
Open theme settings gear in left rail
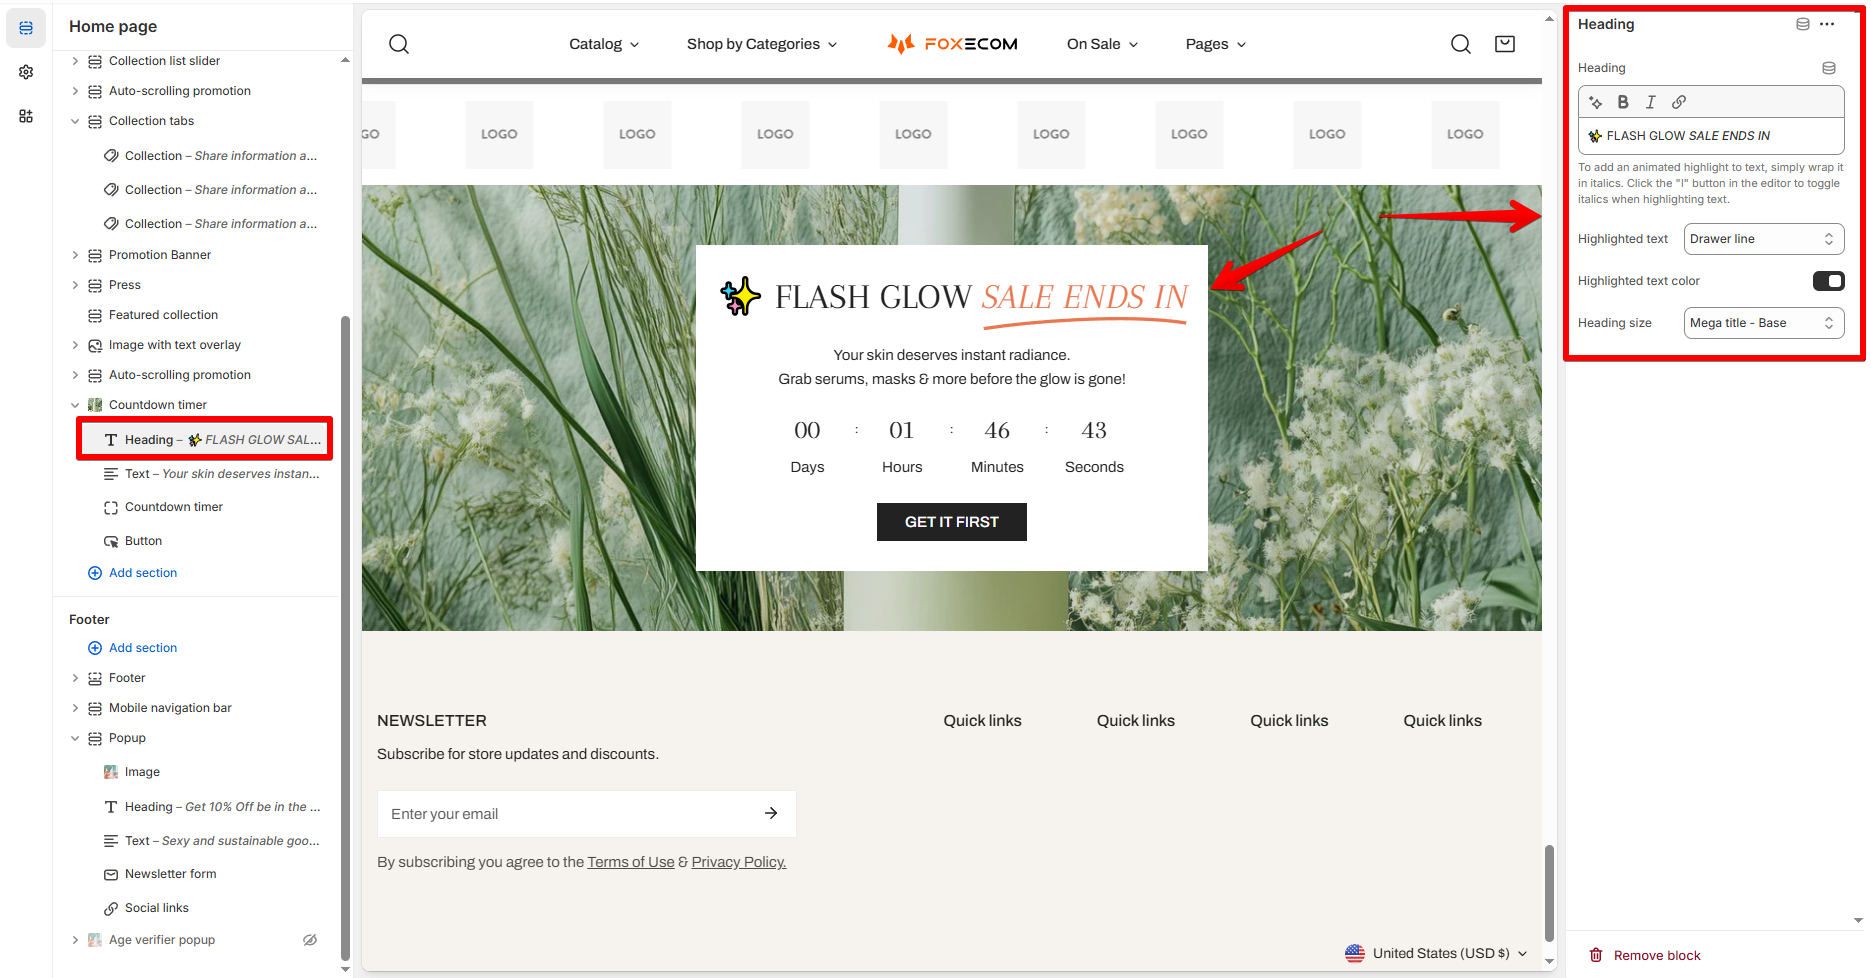point(26,72)
